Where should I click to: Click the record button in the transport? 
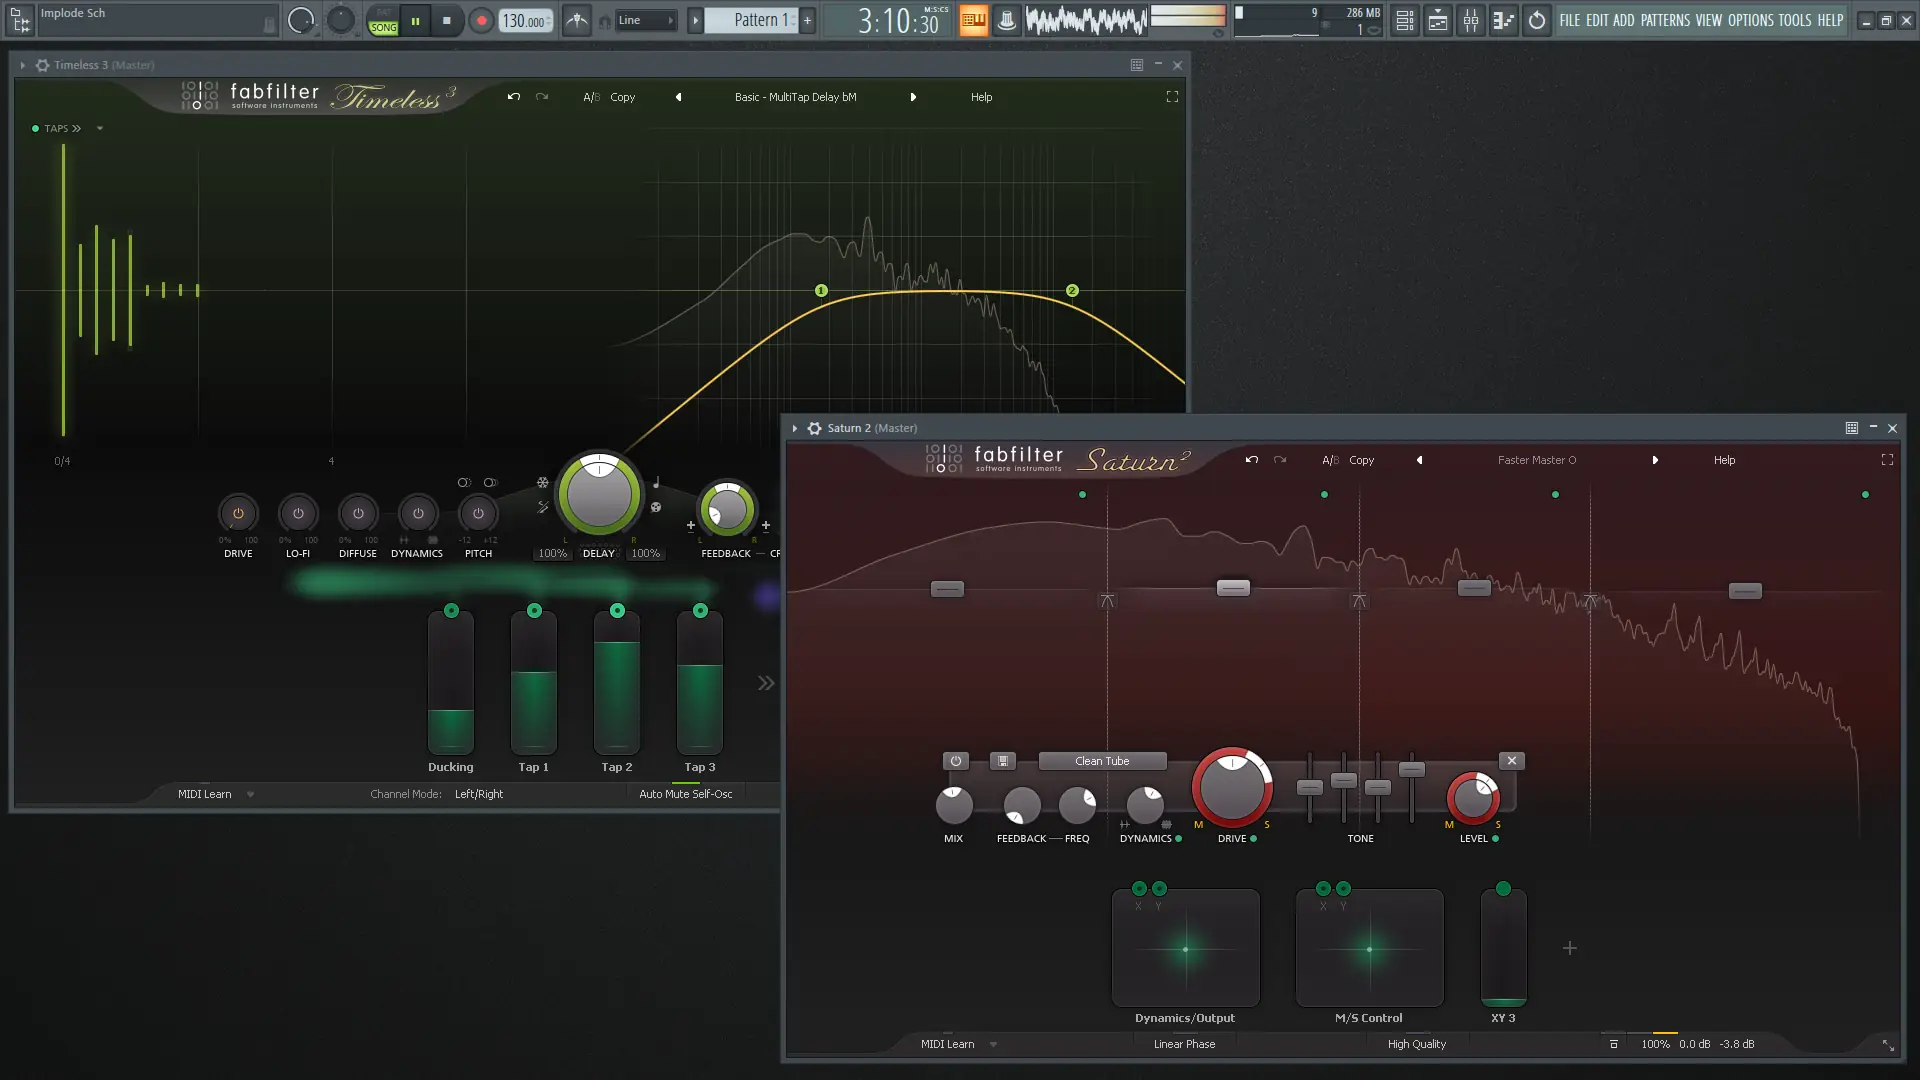point(481,20)
